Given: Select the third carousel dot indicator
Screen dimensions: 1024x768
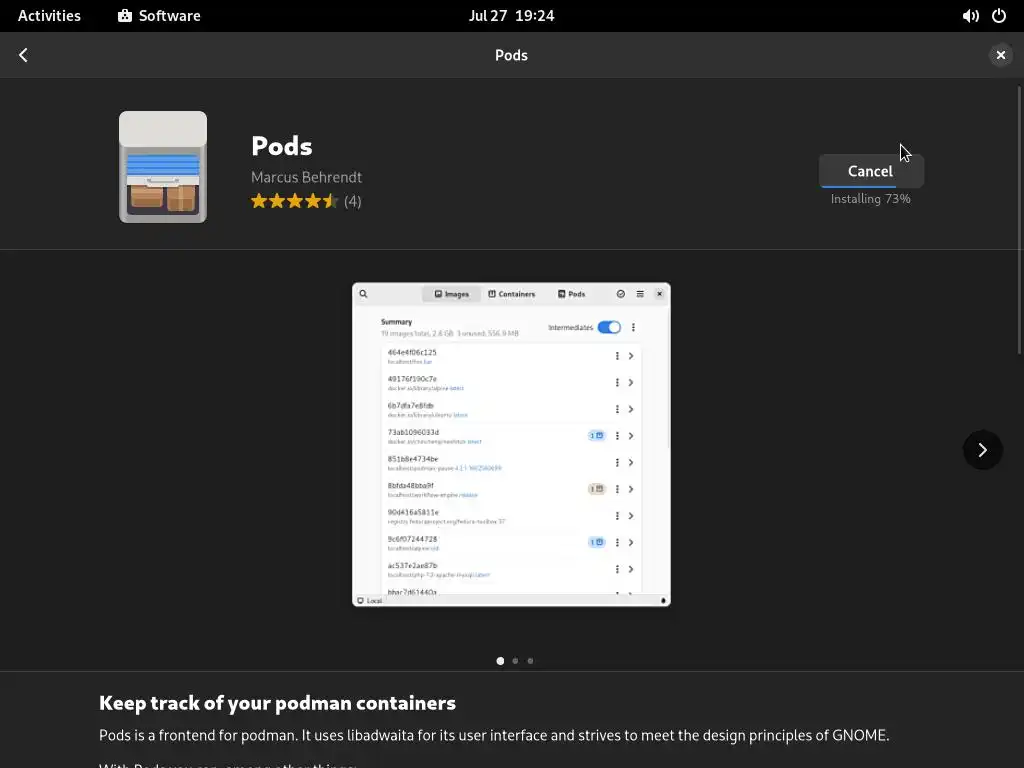Looking at the screenshot, I should 530,661.
